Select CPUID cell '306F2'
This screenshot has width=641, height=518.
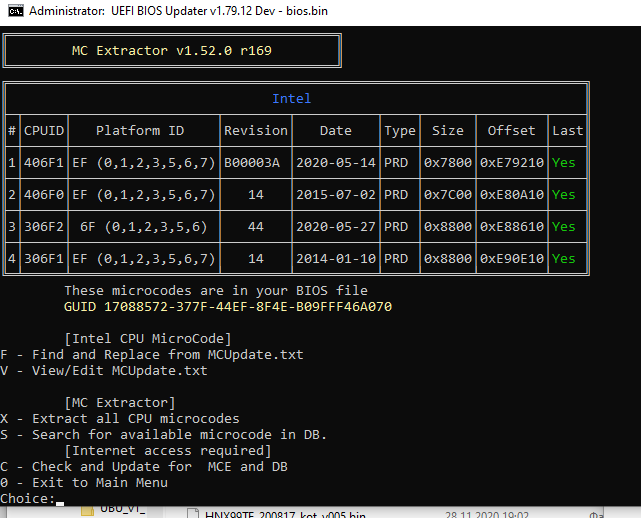(x=44, y=226)
